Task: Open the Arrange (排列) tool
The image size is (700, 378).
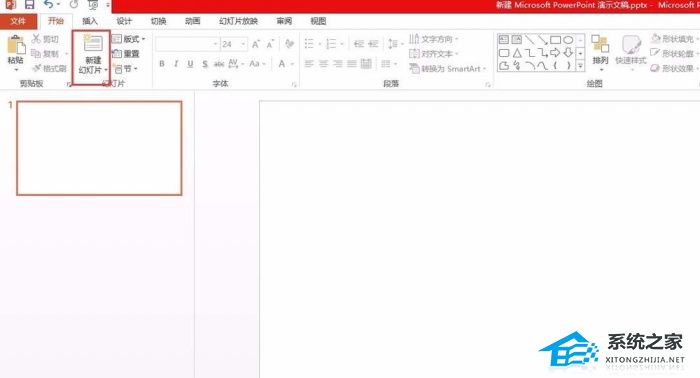Action: coord(600,50)
